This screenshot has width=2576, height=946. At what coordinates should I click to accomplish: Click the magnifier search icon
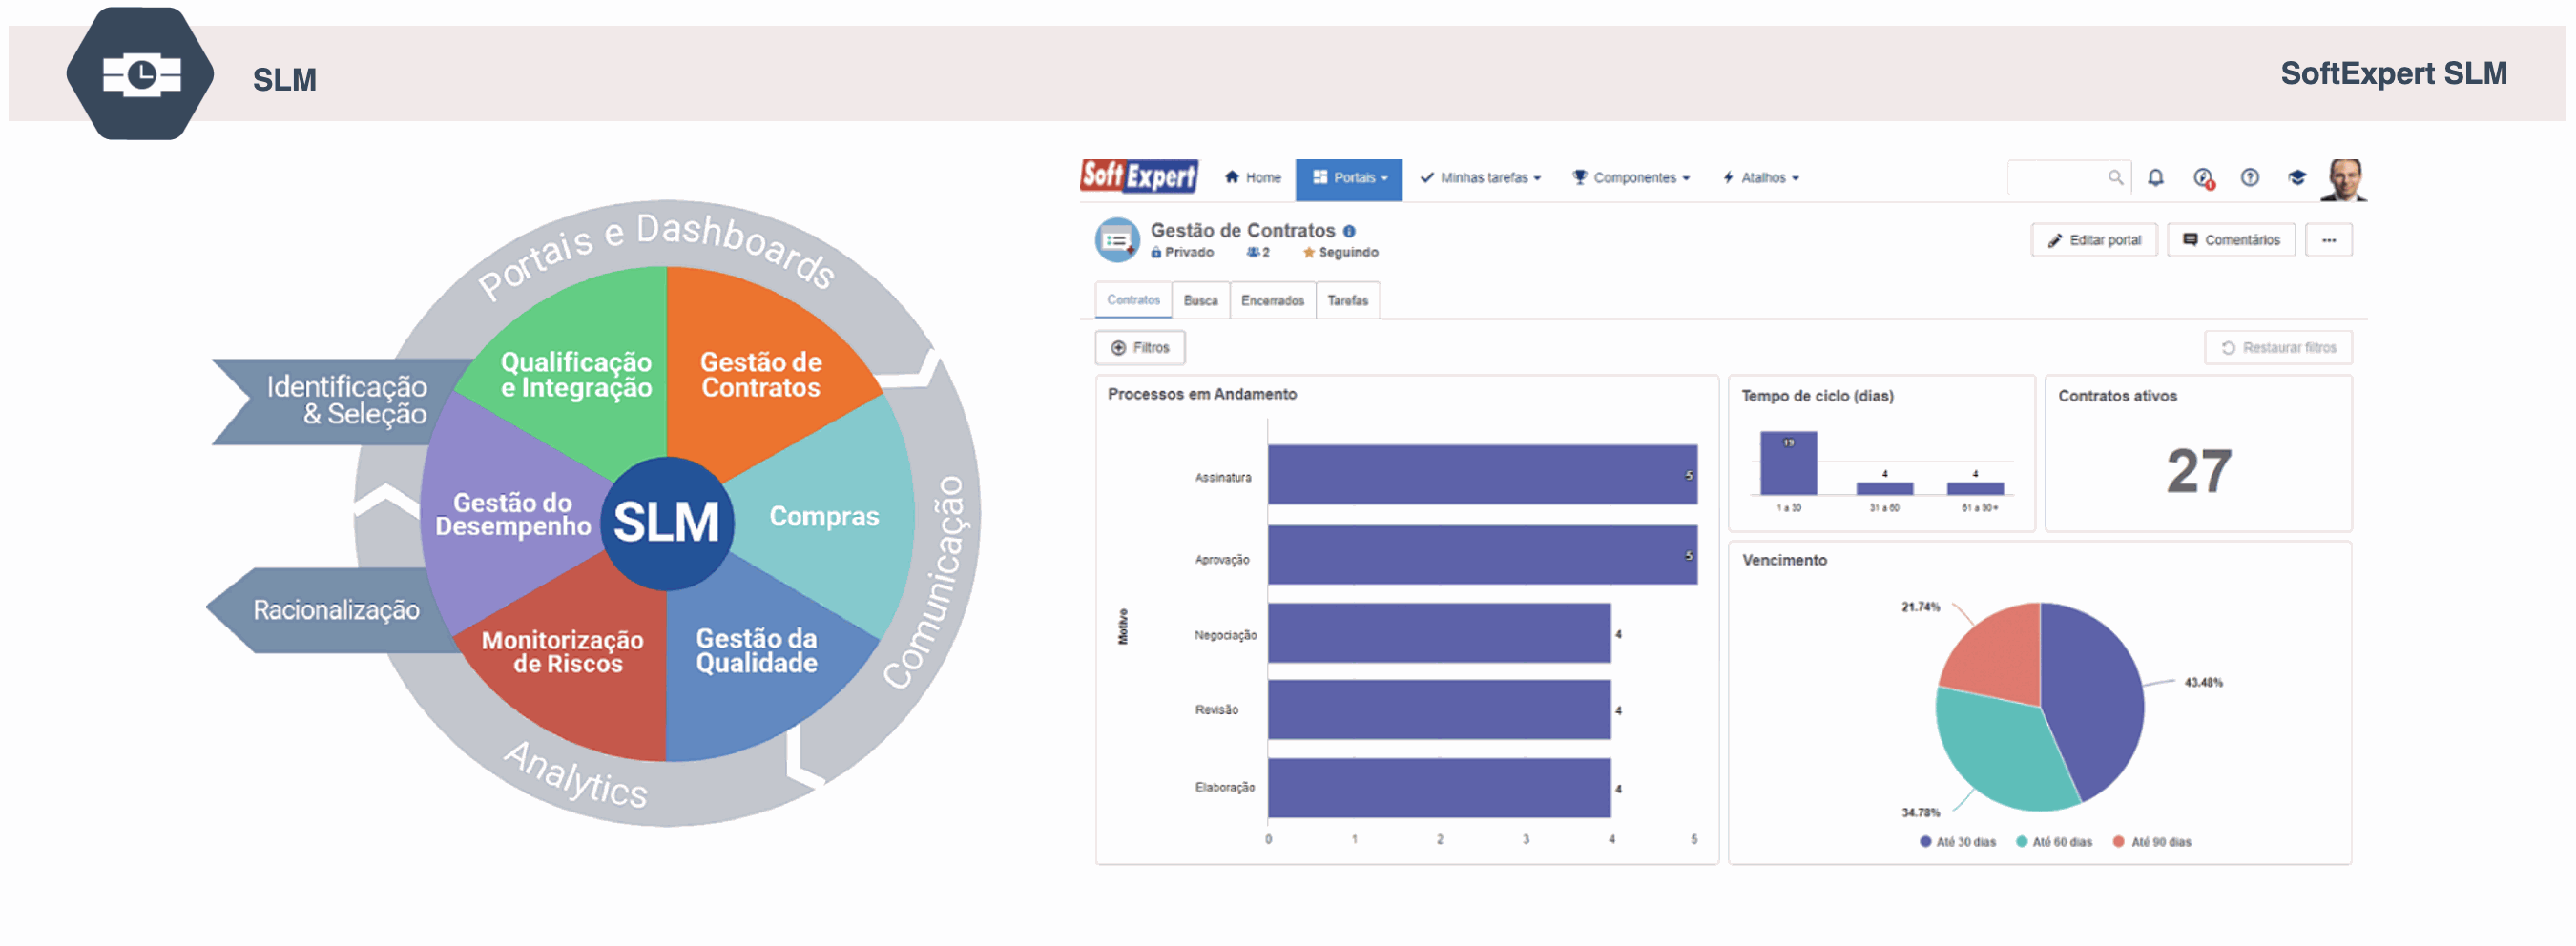(x=2115, y=177)
